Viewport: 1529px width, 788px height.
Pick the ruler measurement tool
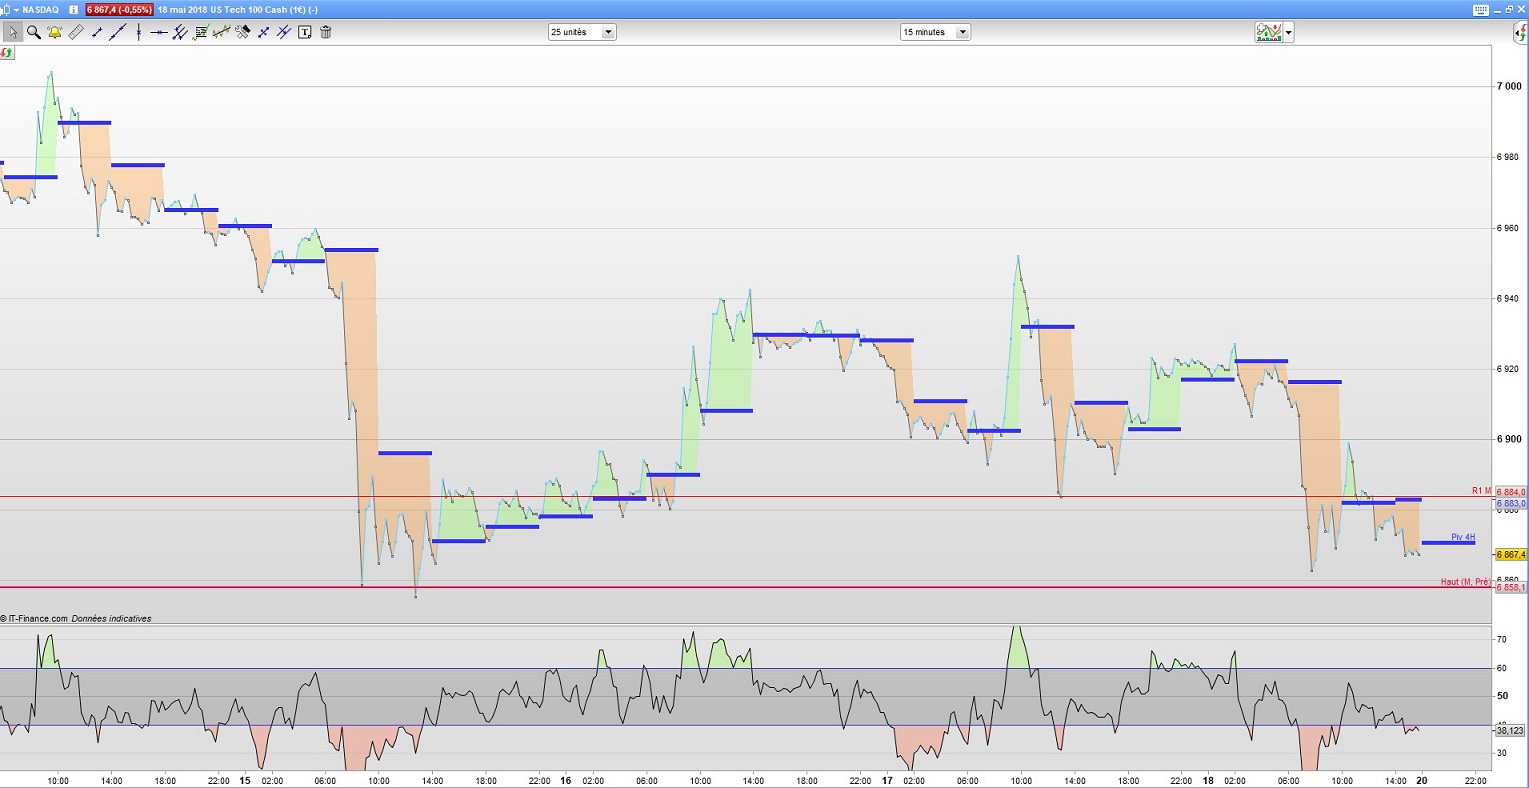(x=76, y=32)
